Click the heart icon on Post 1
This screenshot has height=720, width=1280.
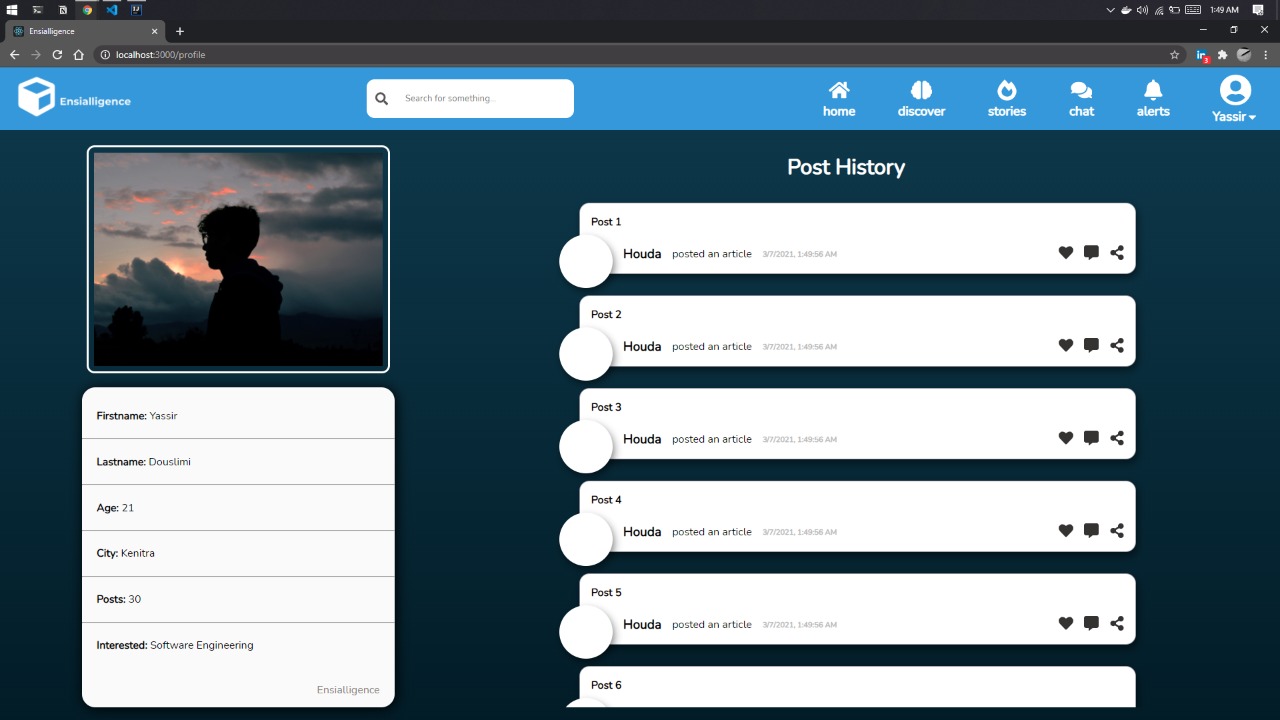click(1065, 252)
